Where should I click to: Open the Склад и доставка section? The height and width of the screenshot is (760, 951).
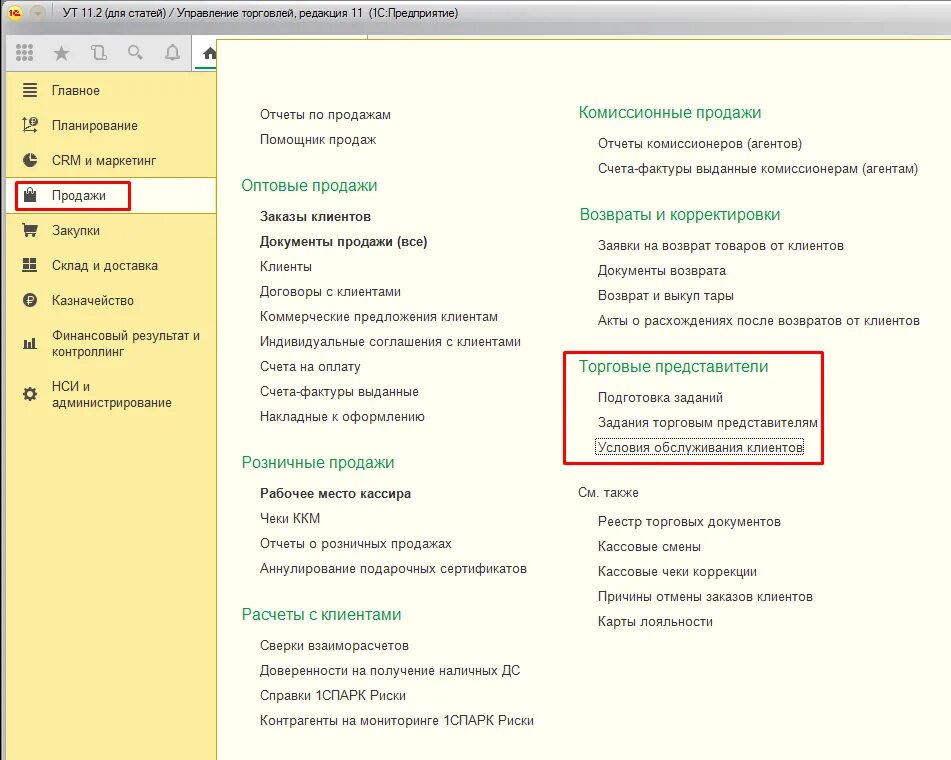click(x=104, y=266)
